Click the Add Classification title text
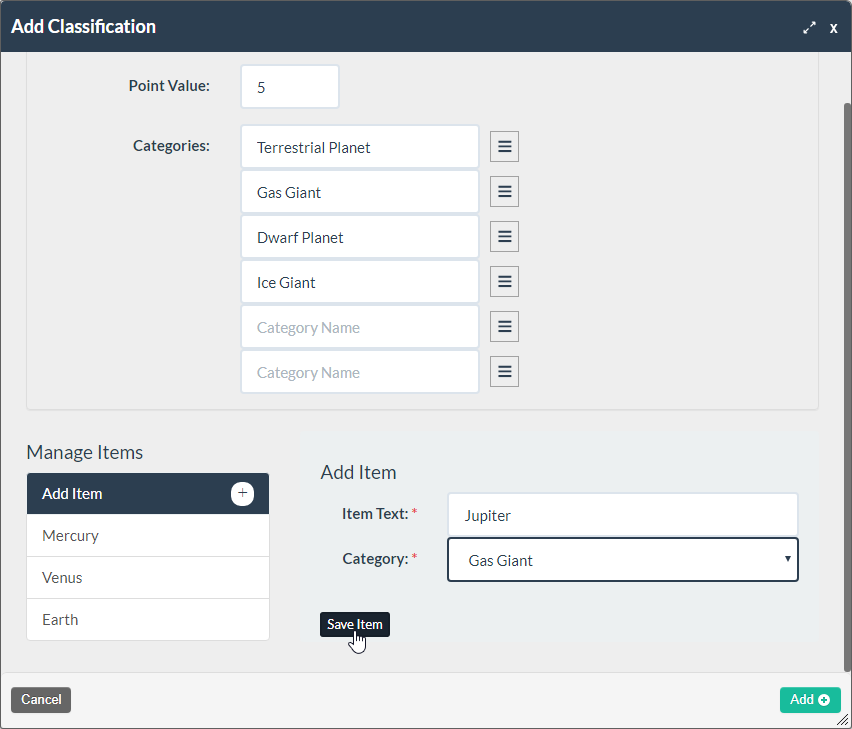852x729 pixels. (84, 27)
